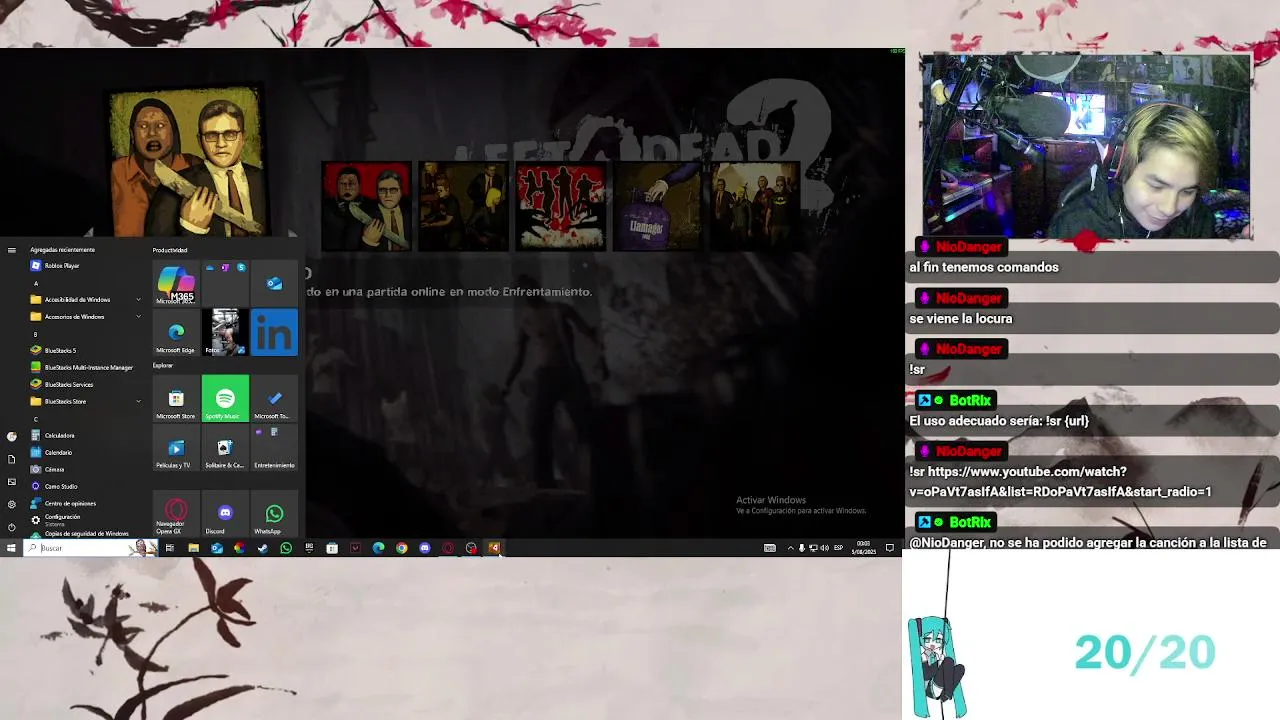Open BlueStacks Multi-Instance Manager

(x=88, y=368)
